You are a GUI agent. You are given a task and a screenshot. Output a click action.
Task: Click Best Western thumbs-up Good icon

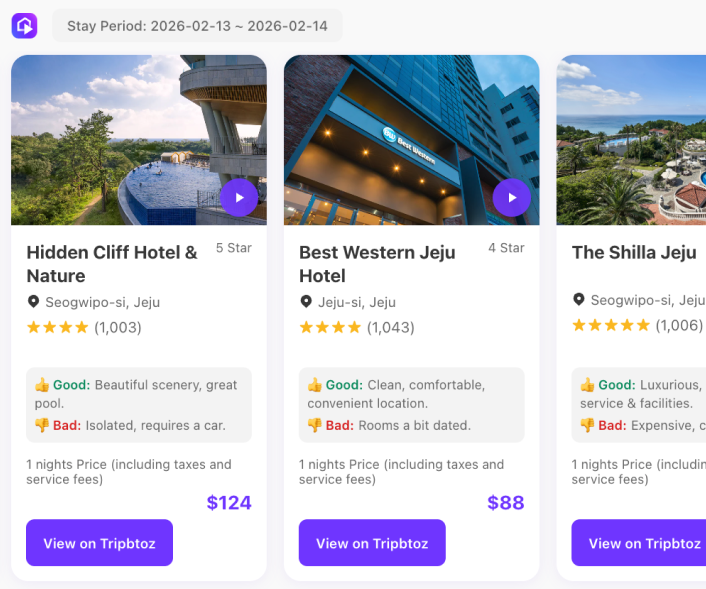(x=315, y=385)
